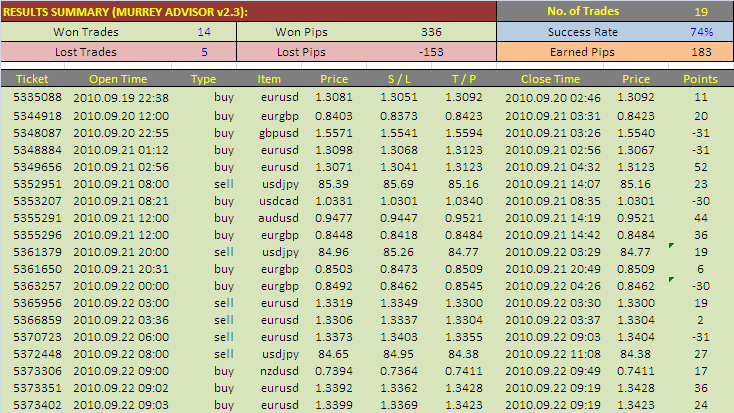Click close price 1.3404
This screenshot has height=413, width=734.
point(636,337)
